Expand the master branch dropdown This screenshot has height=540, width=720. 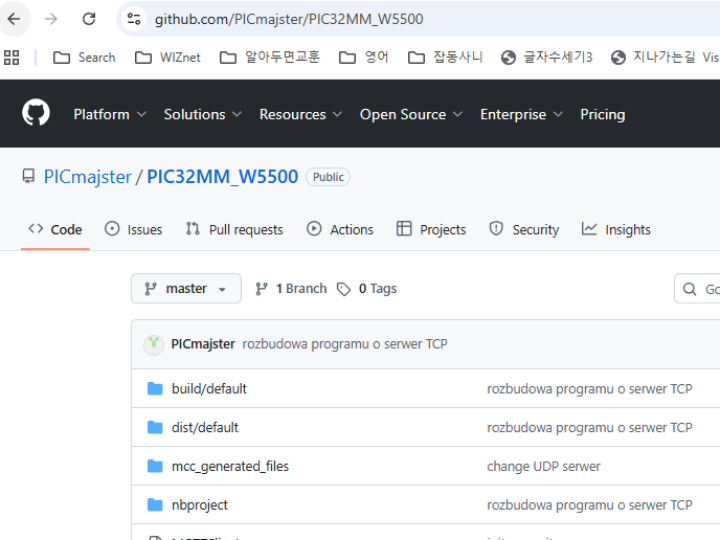pos(186,289)
